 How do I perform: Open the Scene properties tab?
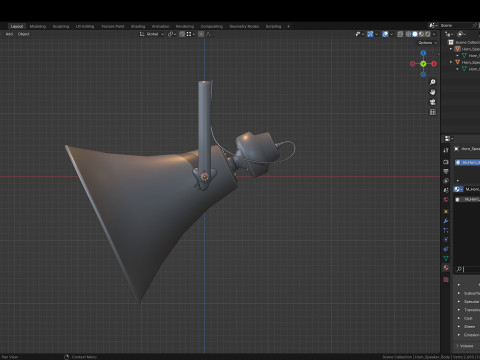pos(446,190)
